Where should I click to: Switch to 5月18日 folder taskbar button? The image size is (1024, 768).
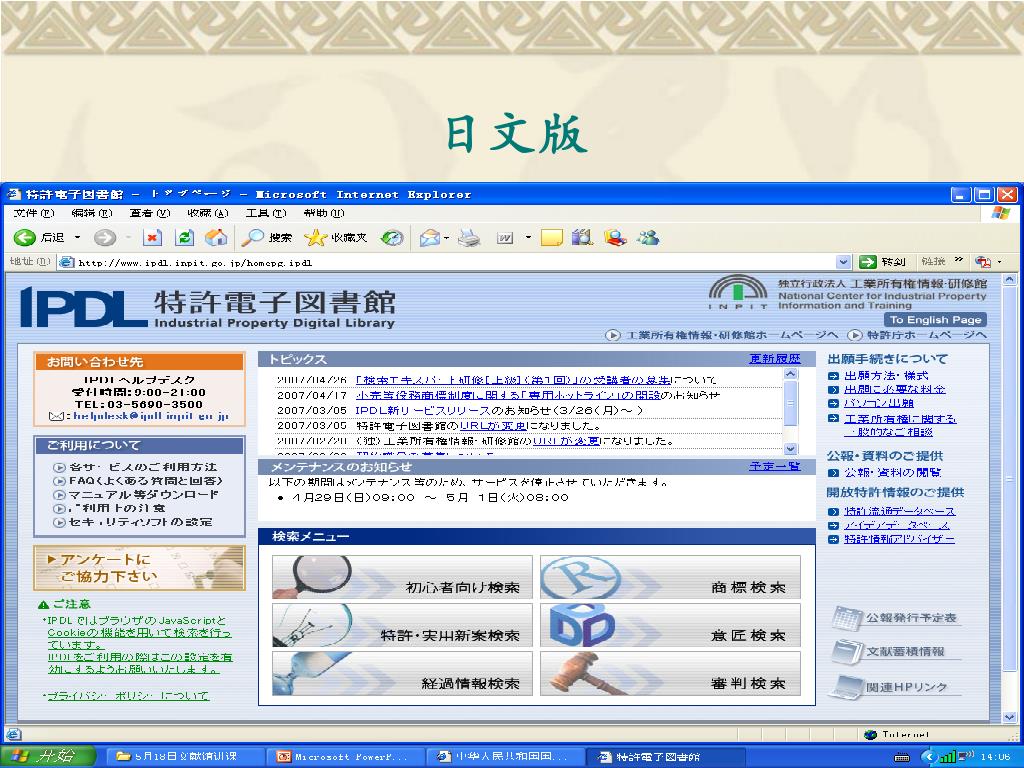[x=185, y=757]
